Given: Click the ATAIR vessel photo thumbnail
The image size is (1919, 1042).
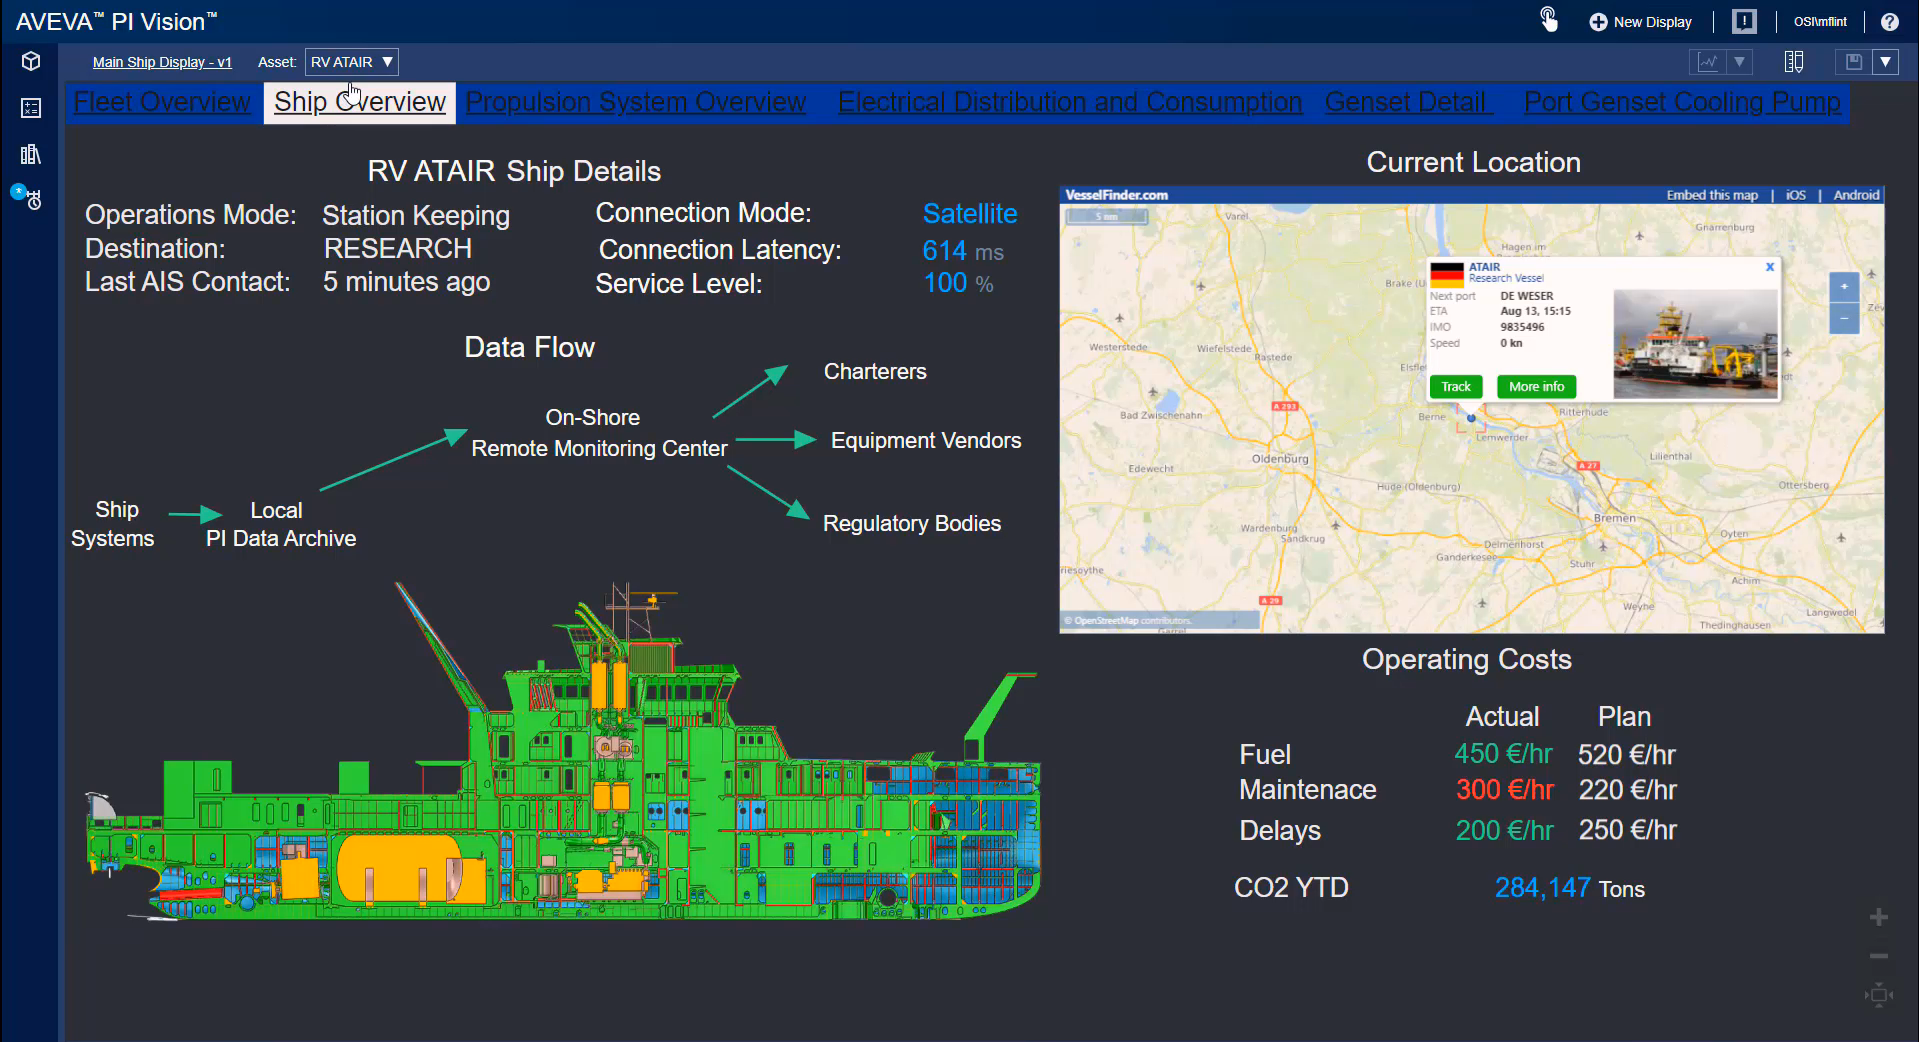Looking at the screenshot, I should pos(1696,344).
